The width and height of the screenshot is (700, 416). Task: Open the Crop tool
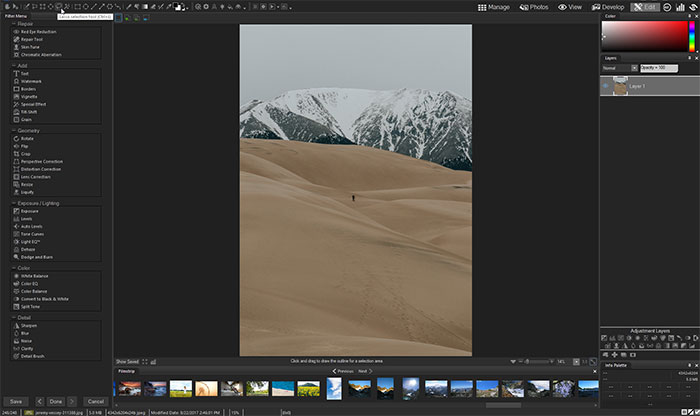(22, 154)
